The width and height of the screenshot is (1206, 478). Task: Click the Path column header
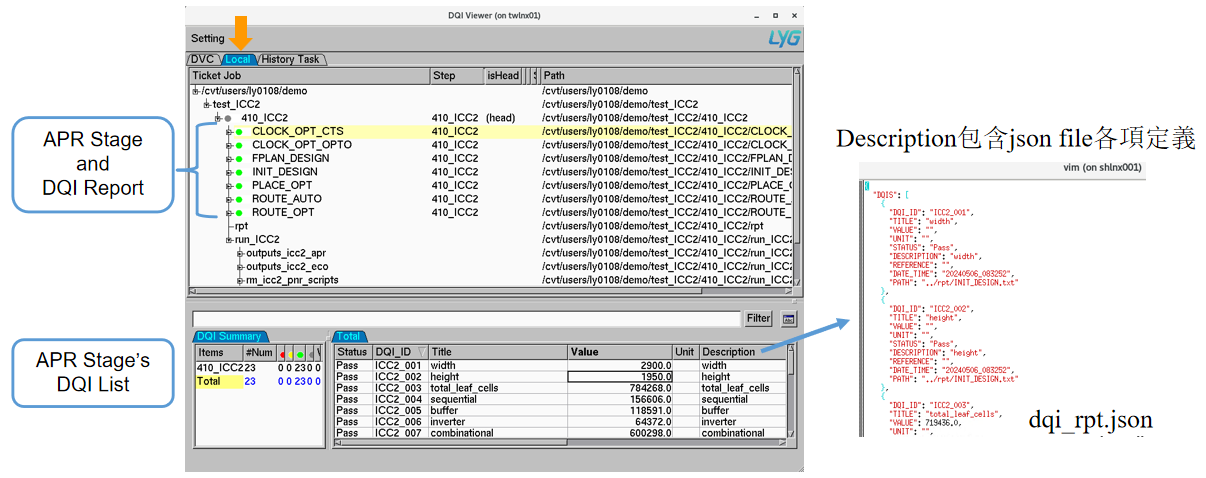coord(666,75)
